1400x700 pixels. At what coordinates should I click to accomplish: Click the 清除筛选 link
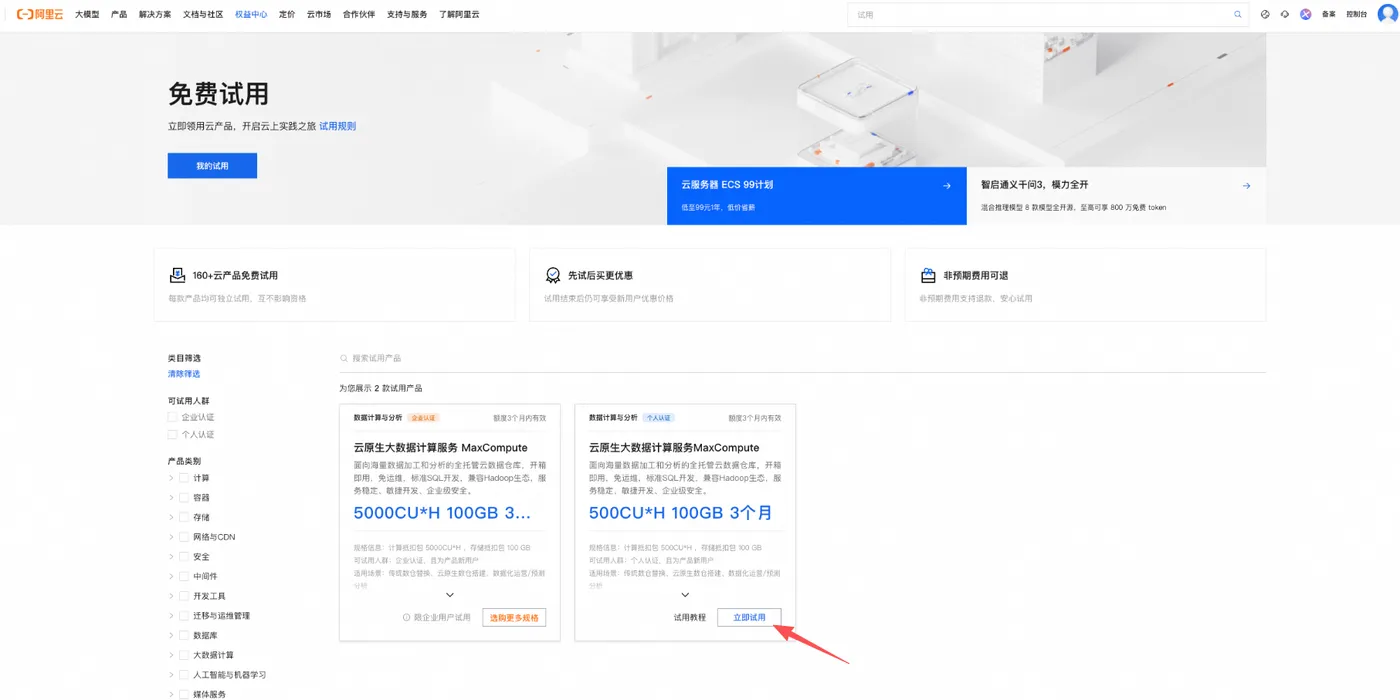pyautogui.click(x=184, y=374)
